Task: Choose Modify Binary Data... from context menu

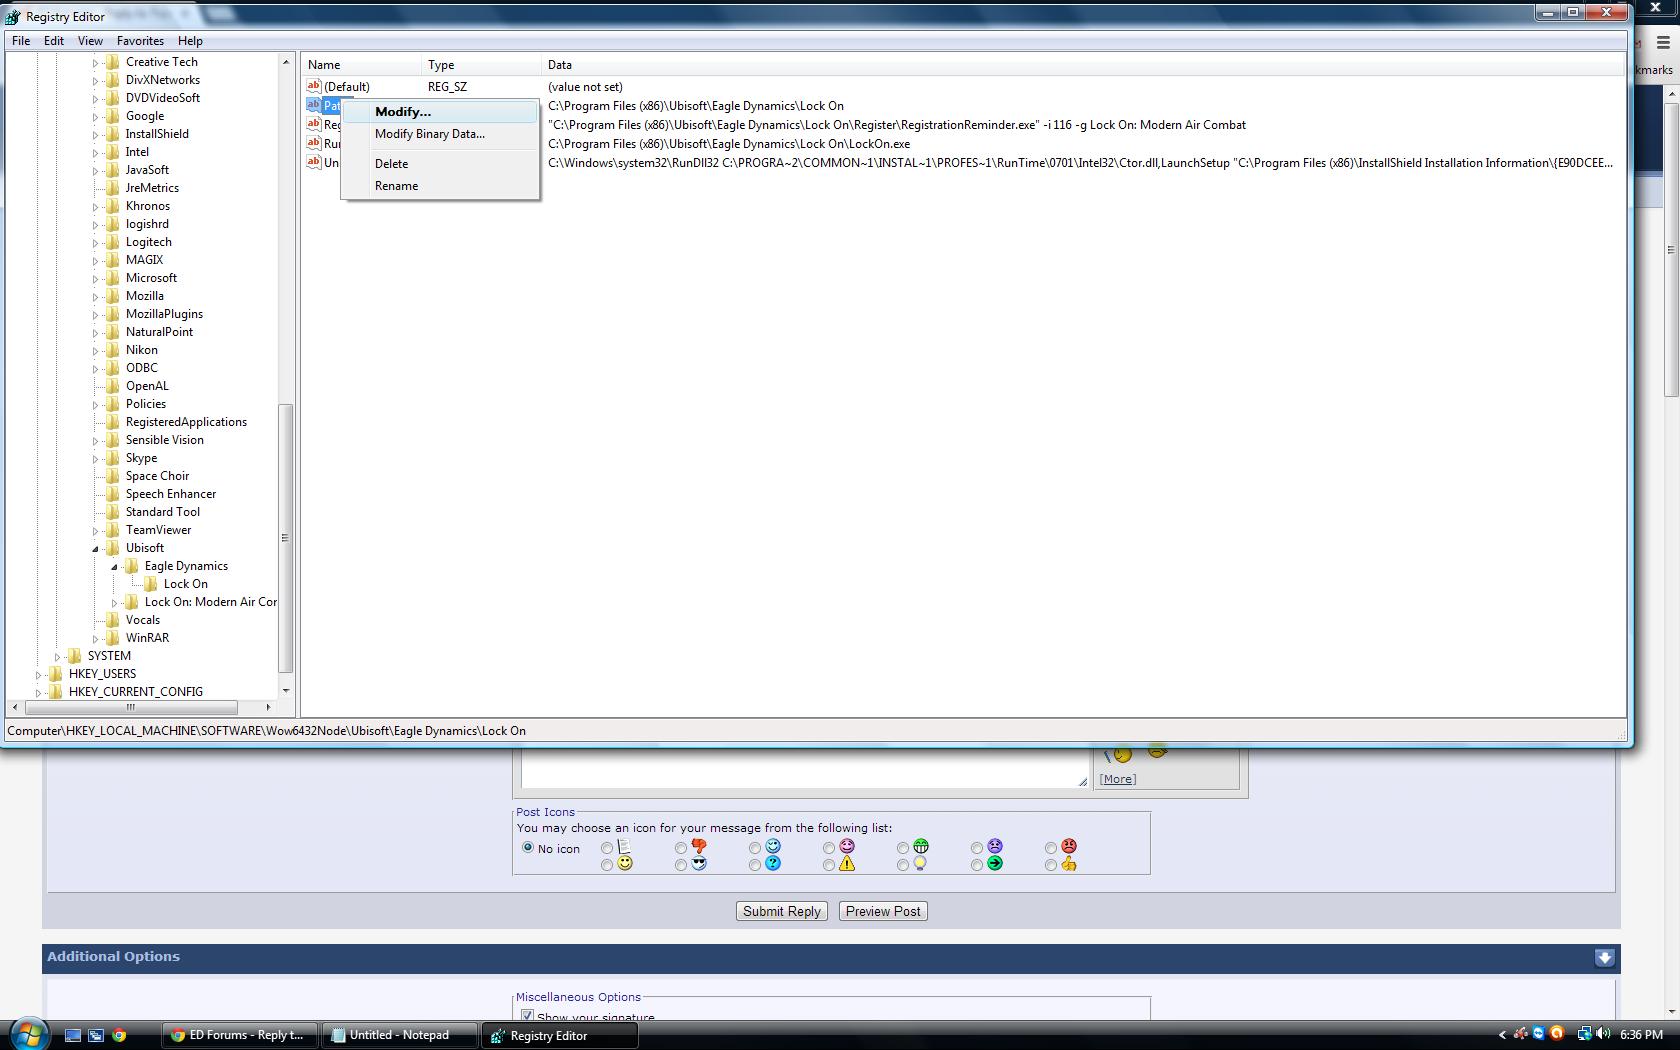Action: coord(440,134)
